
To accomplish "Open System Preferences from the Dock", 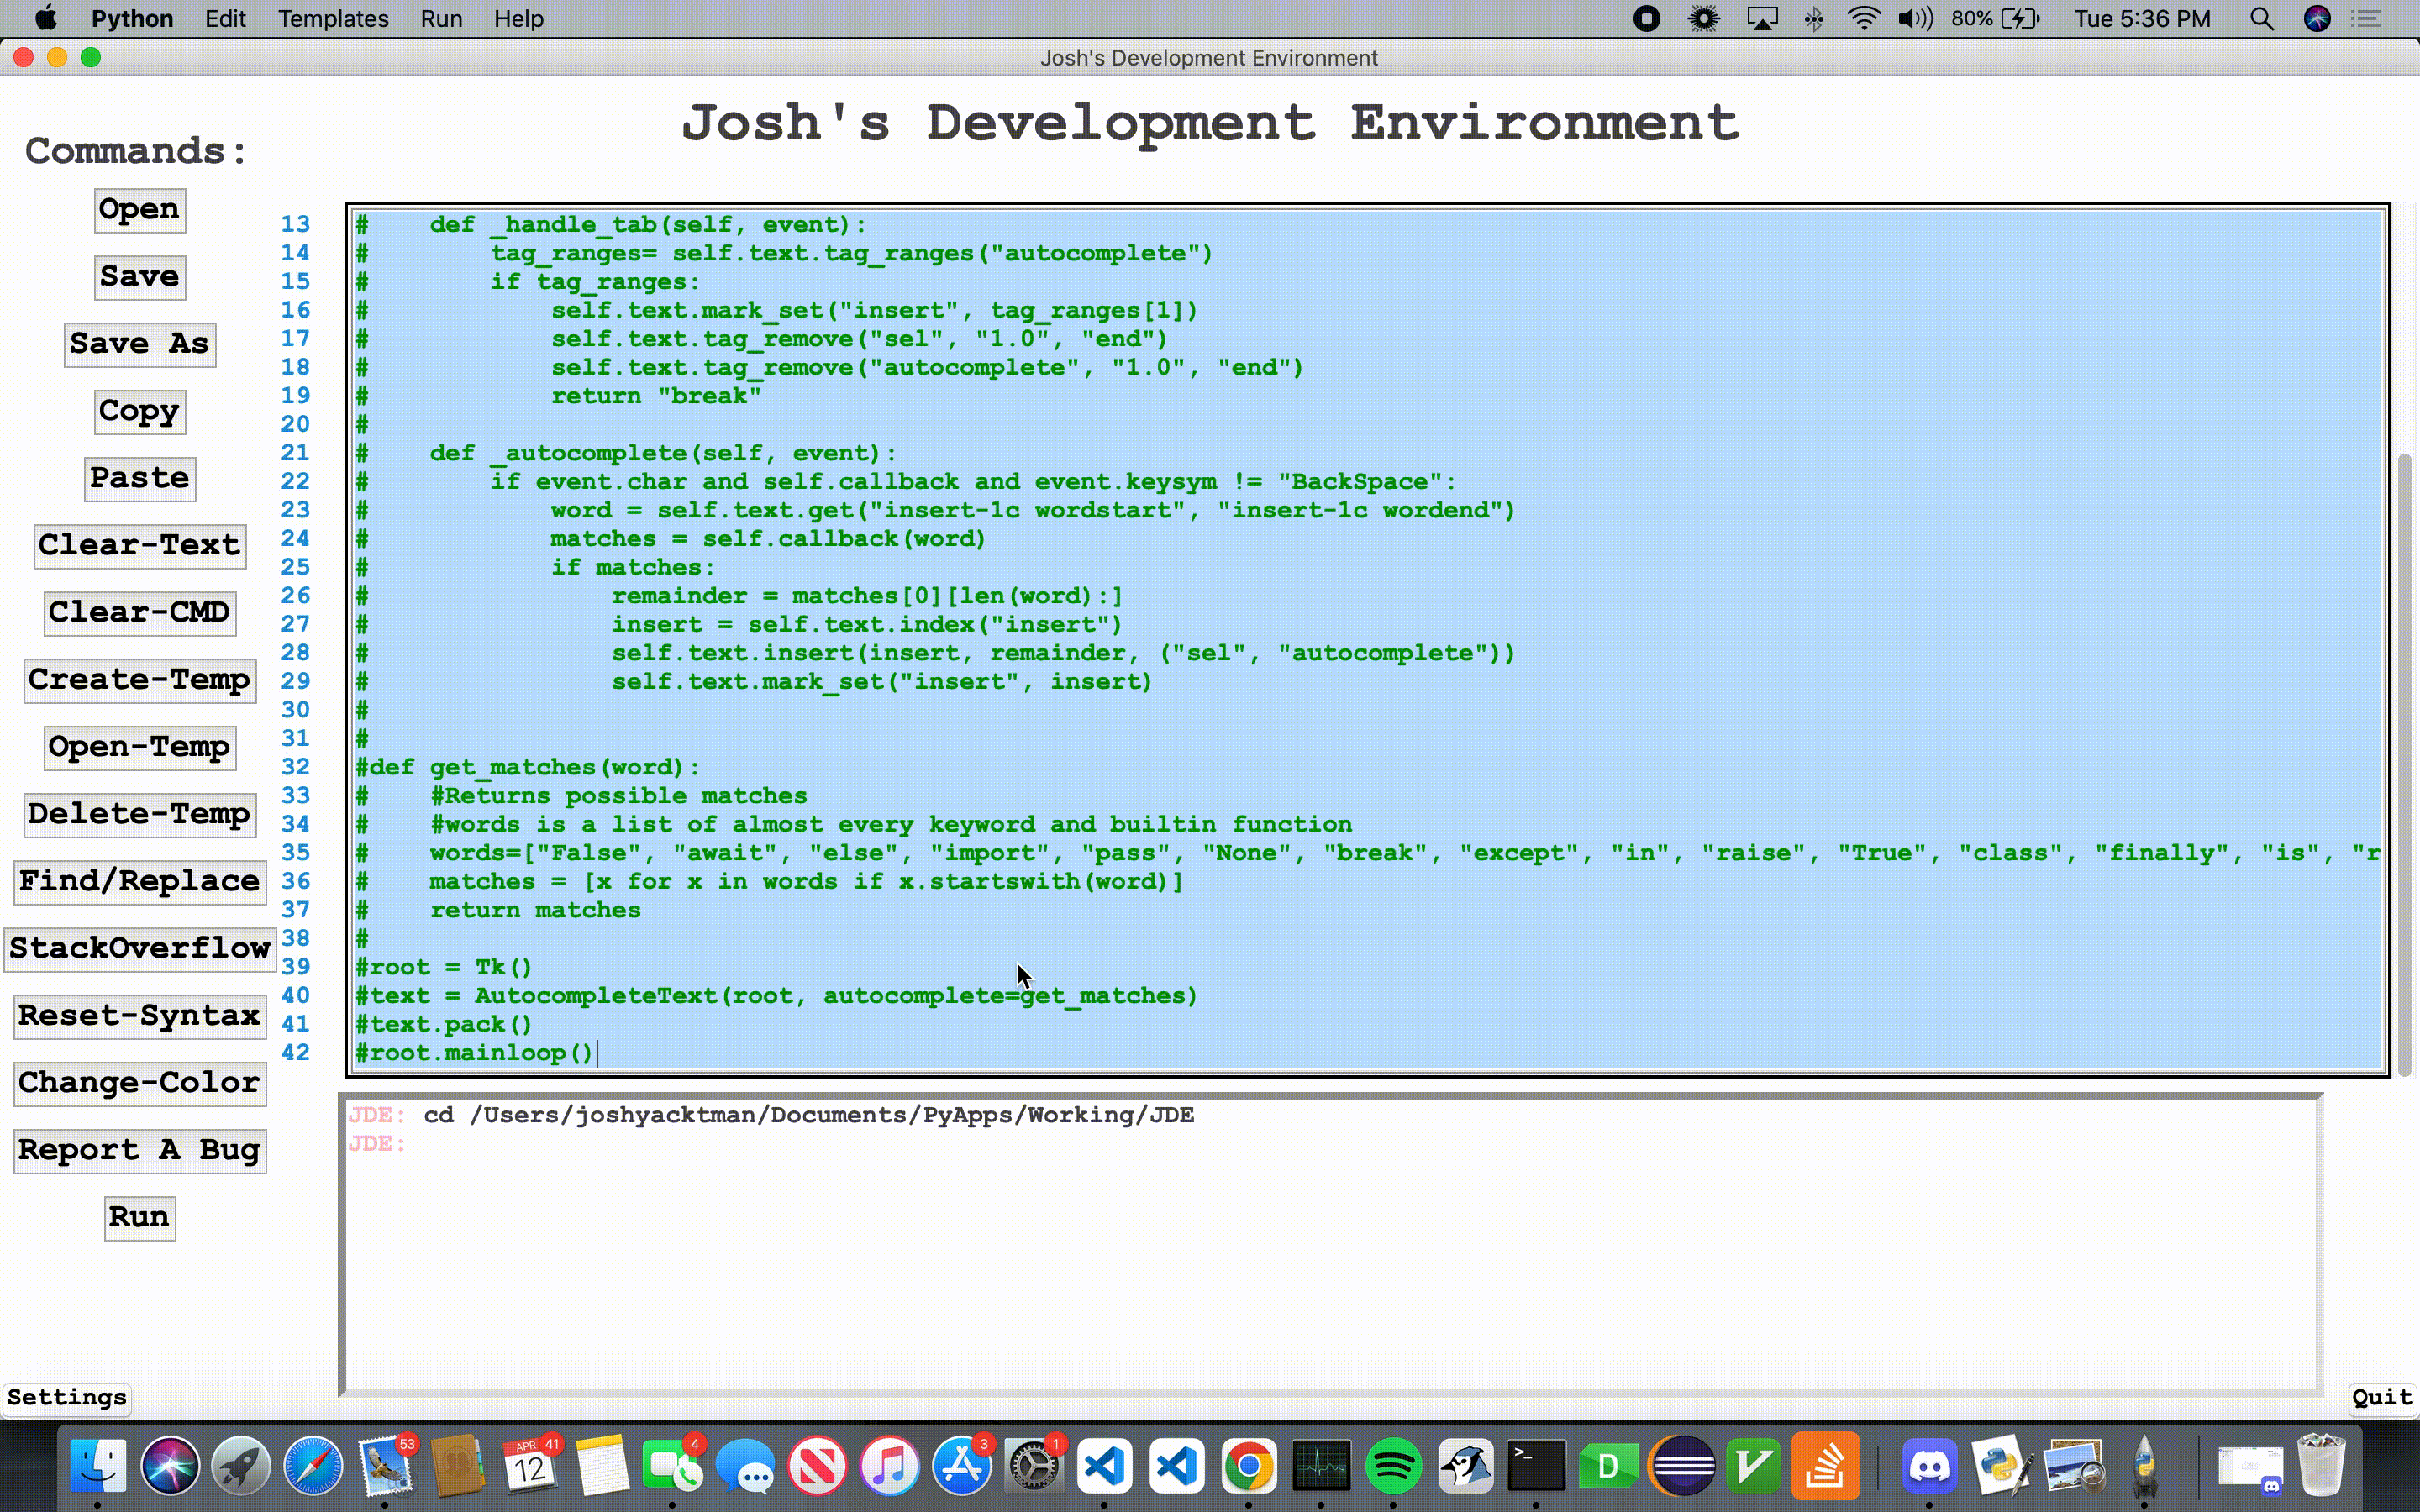I will tap(1033, 1465).
